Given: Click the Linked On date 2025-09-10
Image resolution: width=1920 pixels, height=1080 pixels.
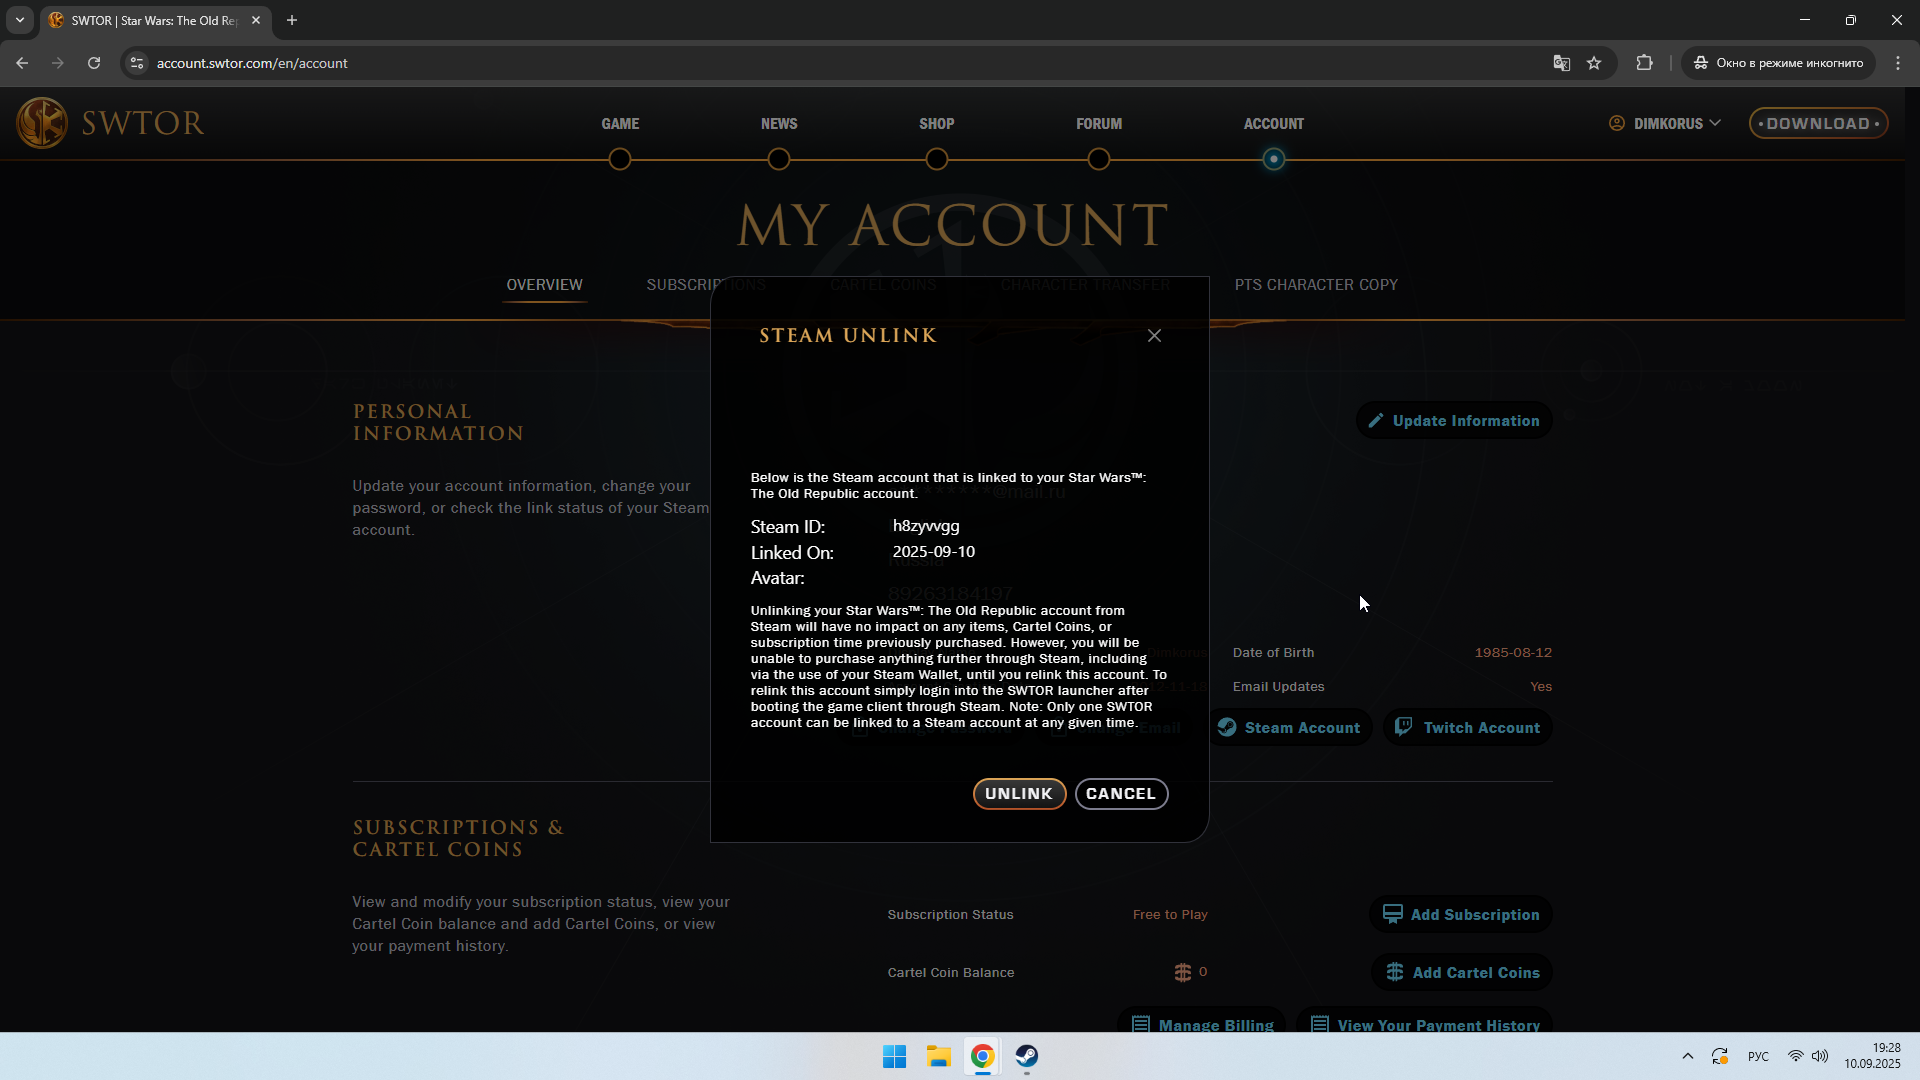Looking at the screenshot, I should (934, 552).
